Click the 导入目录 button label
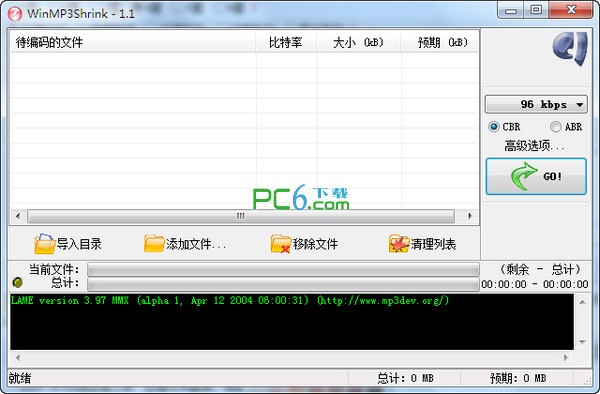Viewport: 600px width, 394px height. (79, 244)
